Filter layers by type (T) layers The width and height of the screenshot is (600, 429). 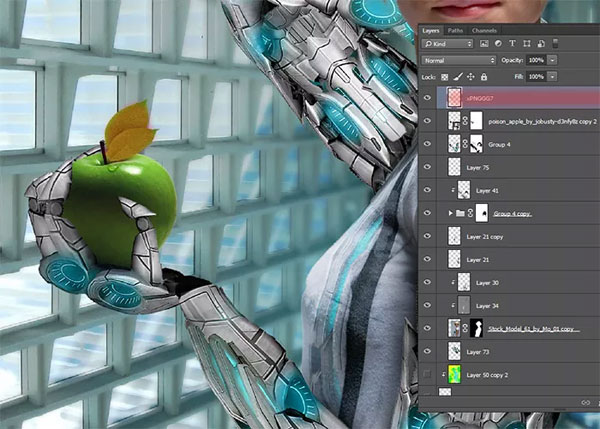click(512, 44)
